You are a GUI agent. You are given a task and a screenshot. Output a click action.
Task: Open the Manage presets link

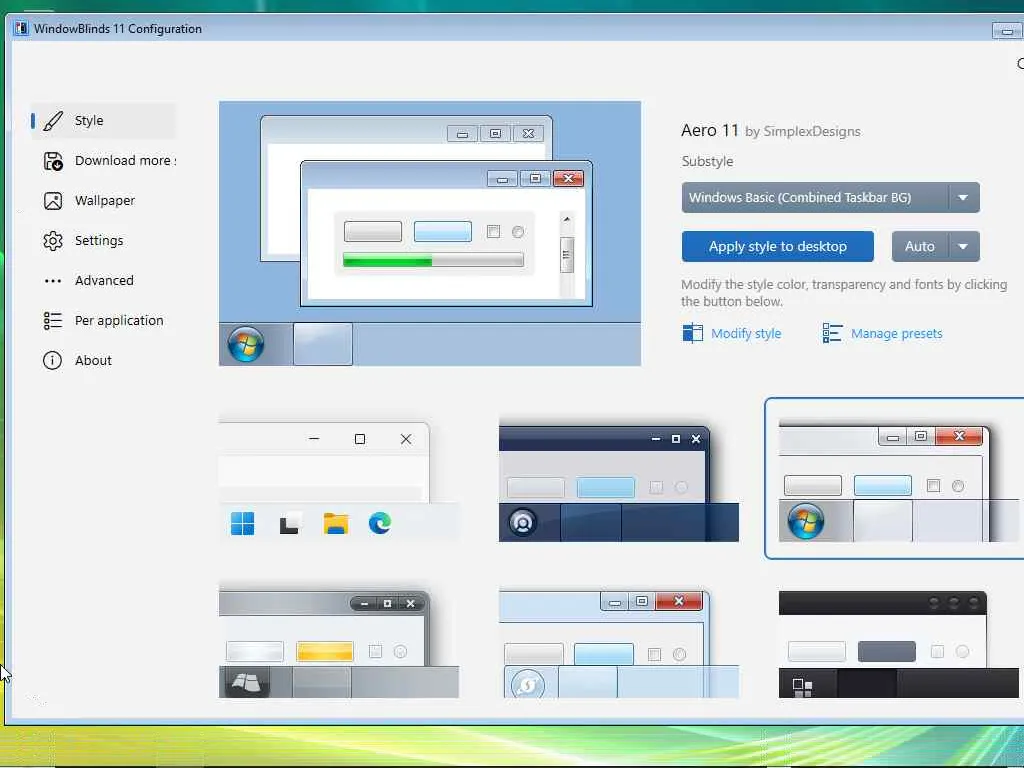[x=896, y=333]
